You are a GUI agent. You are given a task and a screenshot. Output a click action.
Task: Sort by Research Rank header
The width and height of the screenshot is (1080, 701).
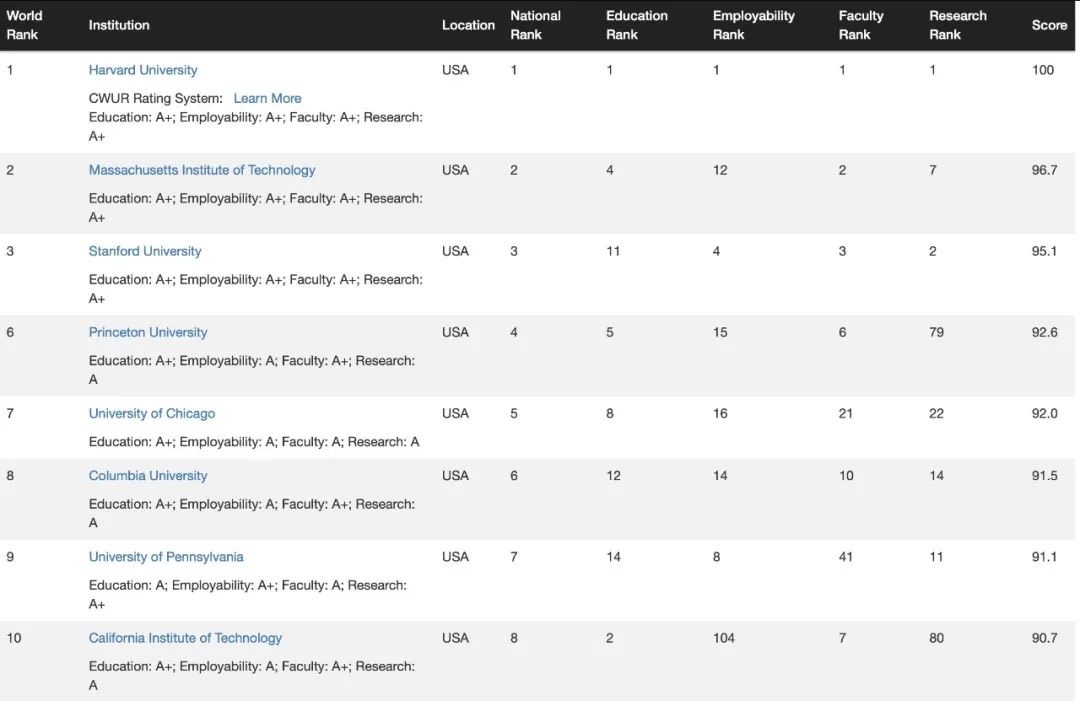pos(957,25)
